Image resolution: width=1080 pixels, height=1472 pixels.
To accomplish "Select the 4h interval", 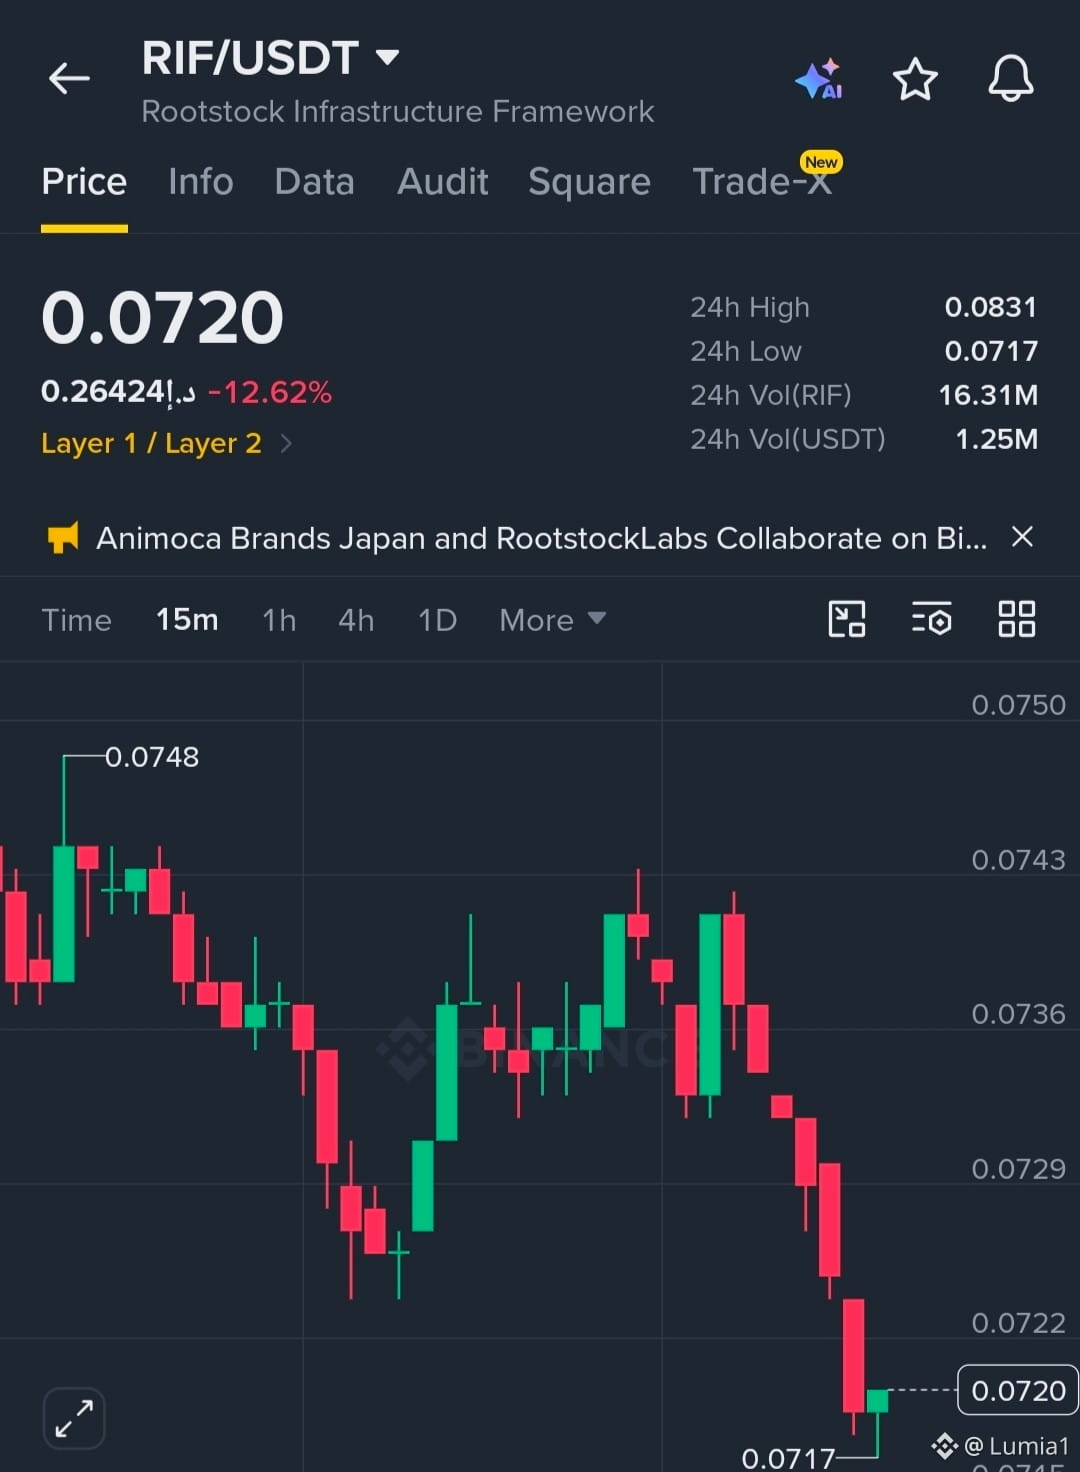I will [356, 620].
